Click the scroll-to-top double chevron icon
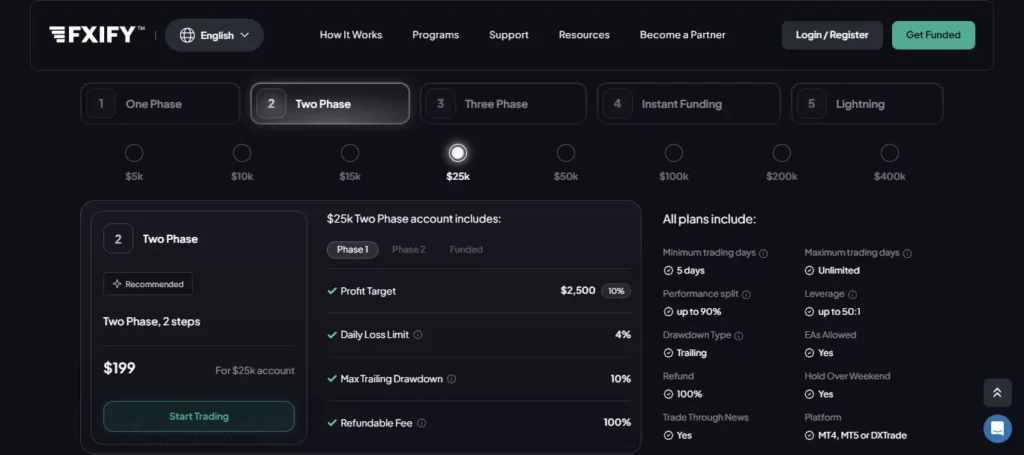This screenshot has width=1024, height=455. [x=997, y=392]
